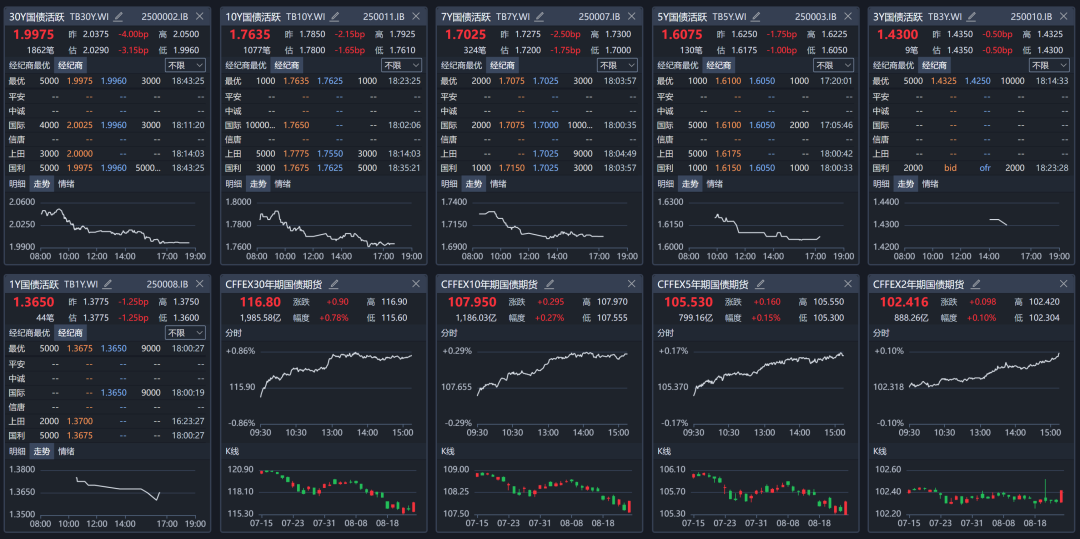This screenshot has height=539, width=1080.
Task: Click 250008.IB bond code in 1Y panel
Action: tap(167, 284)
